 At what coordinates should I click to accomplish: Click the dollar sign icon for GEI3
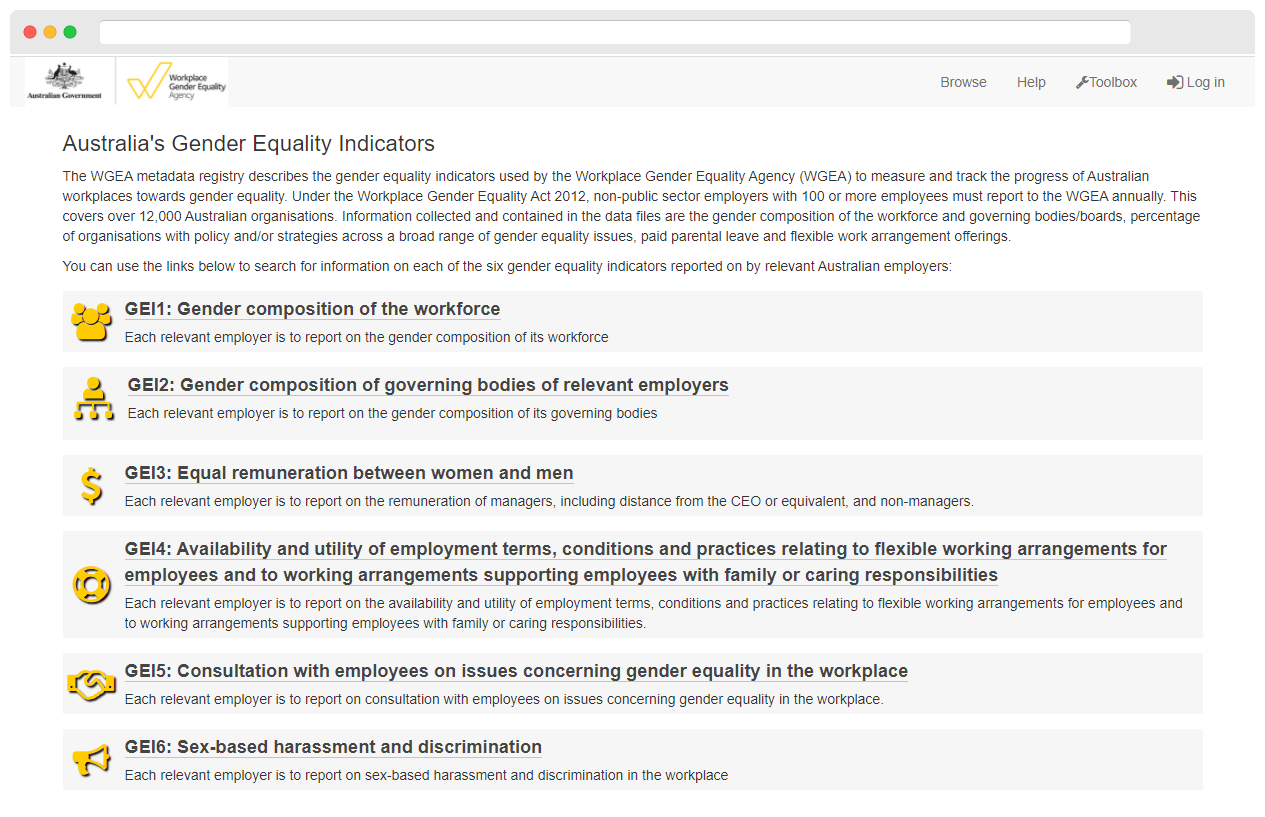[x=92, y=486]
